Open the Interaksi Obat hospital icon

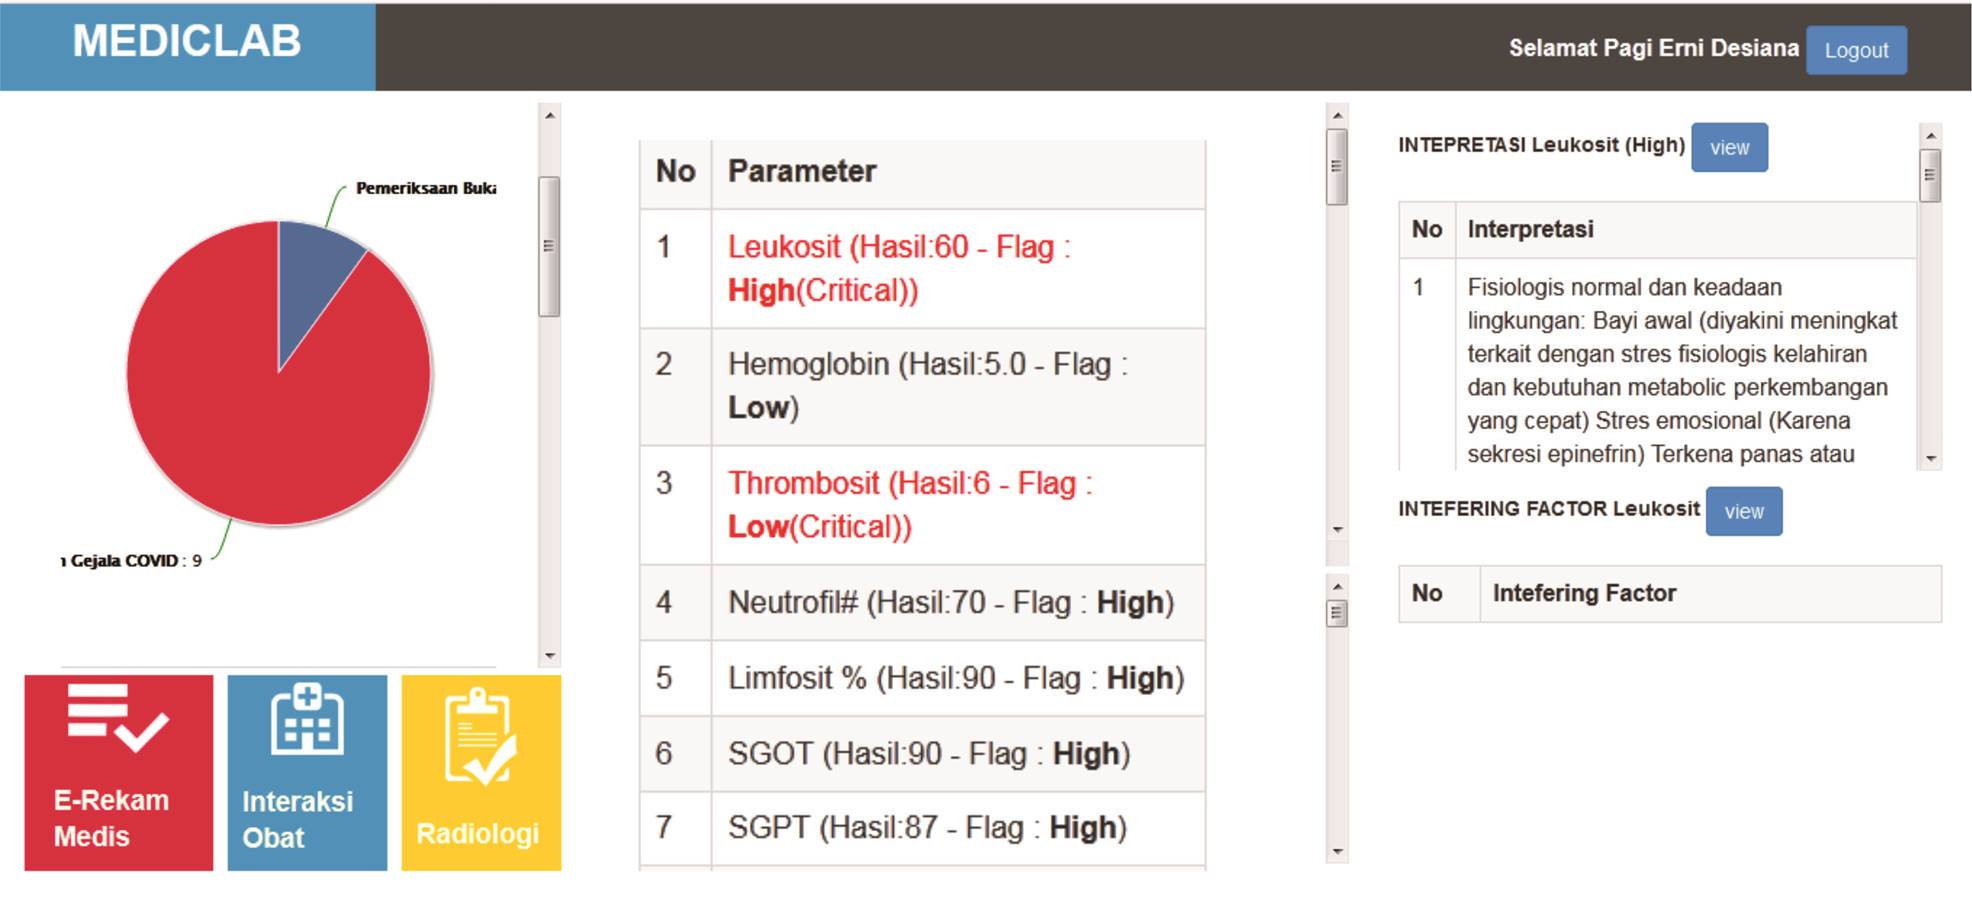coord(307,720)
